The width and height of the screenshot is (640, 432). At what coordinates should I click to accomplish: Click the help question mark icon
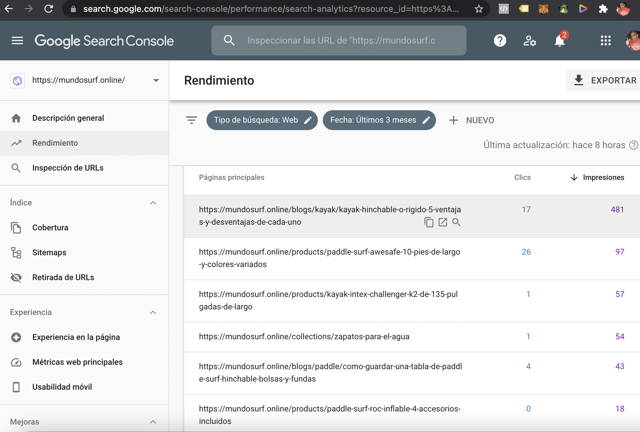tap(500, 40)
